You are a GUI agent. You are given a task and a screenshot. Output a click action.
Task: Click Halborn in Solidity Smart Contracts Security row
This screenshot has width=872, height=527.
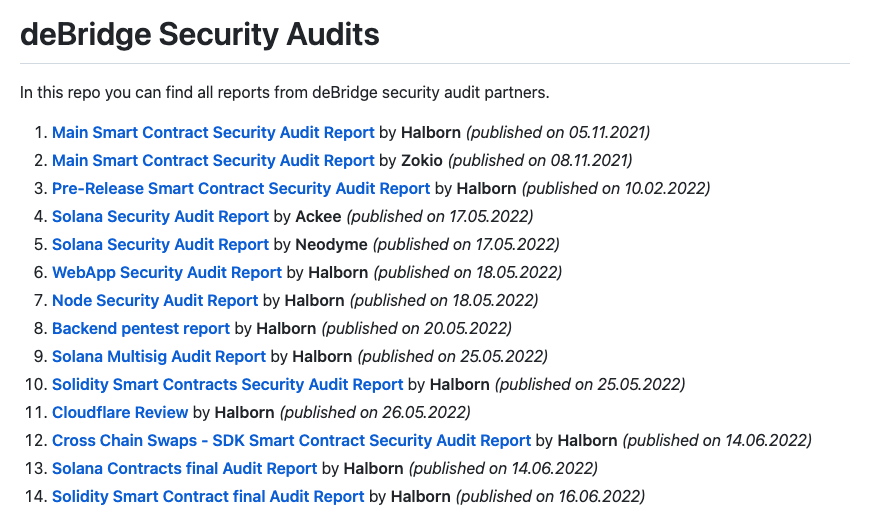[x=460, y=384]
